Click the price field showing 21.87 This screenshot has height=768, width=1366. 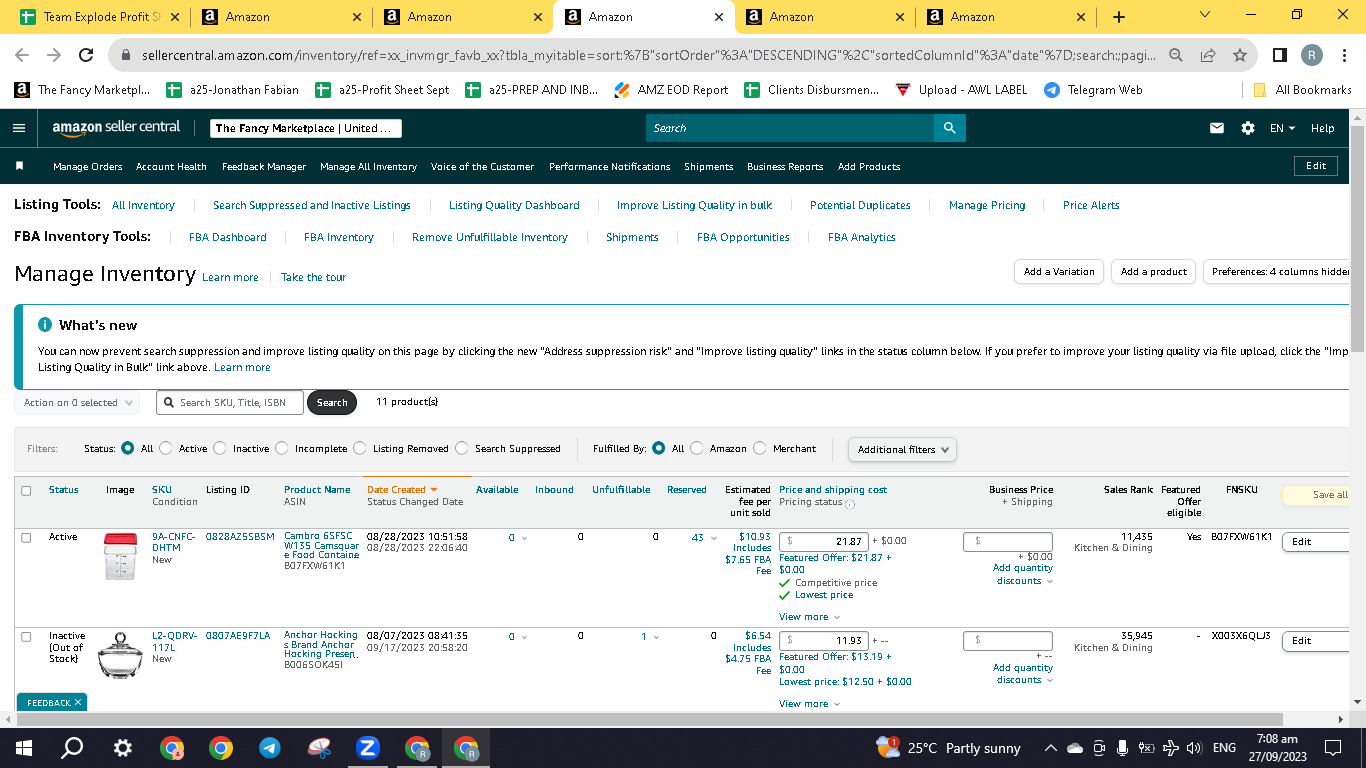click(823, 541)
